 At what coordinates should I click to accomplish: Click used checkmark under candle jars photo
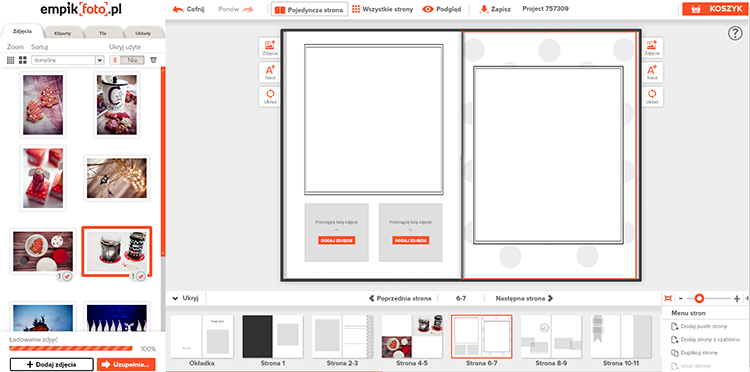[x=138, y=276]
